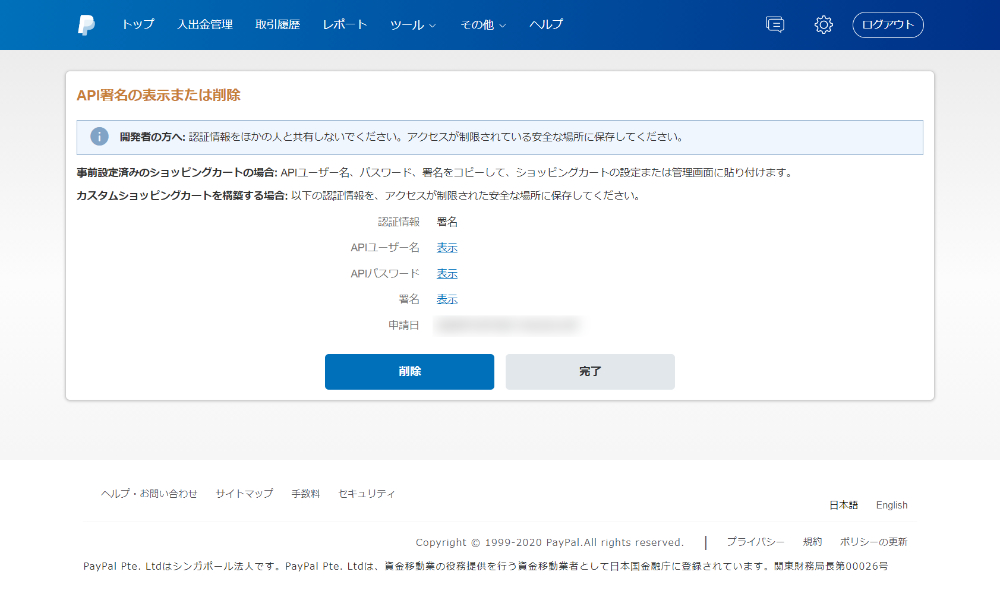The image size is (1000, 597).
Task: Select レポート in the top bar
Action: pos(344,25)
